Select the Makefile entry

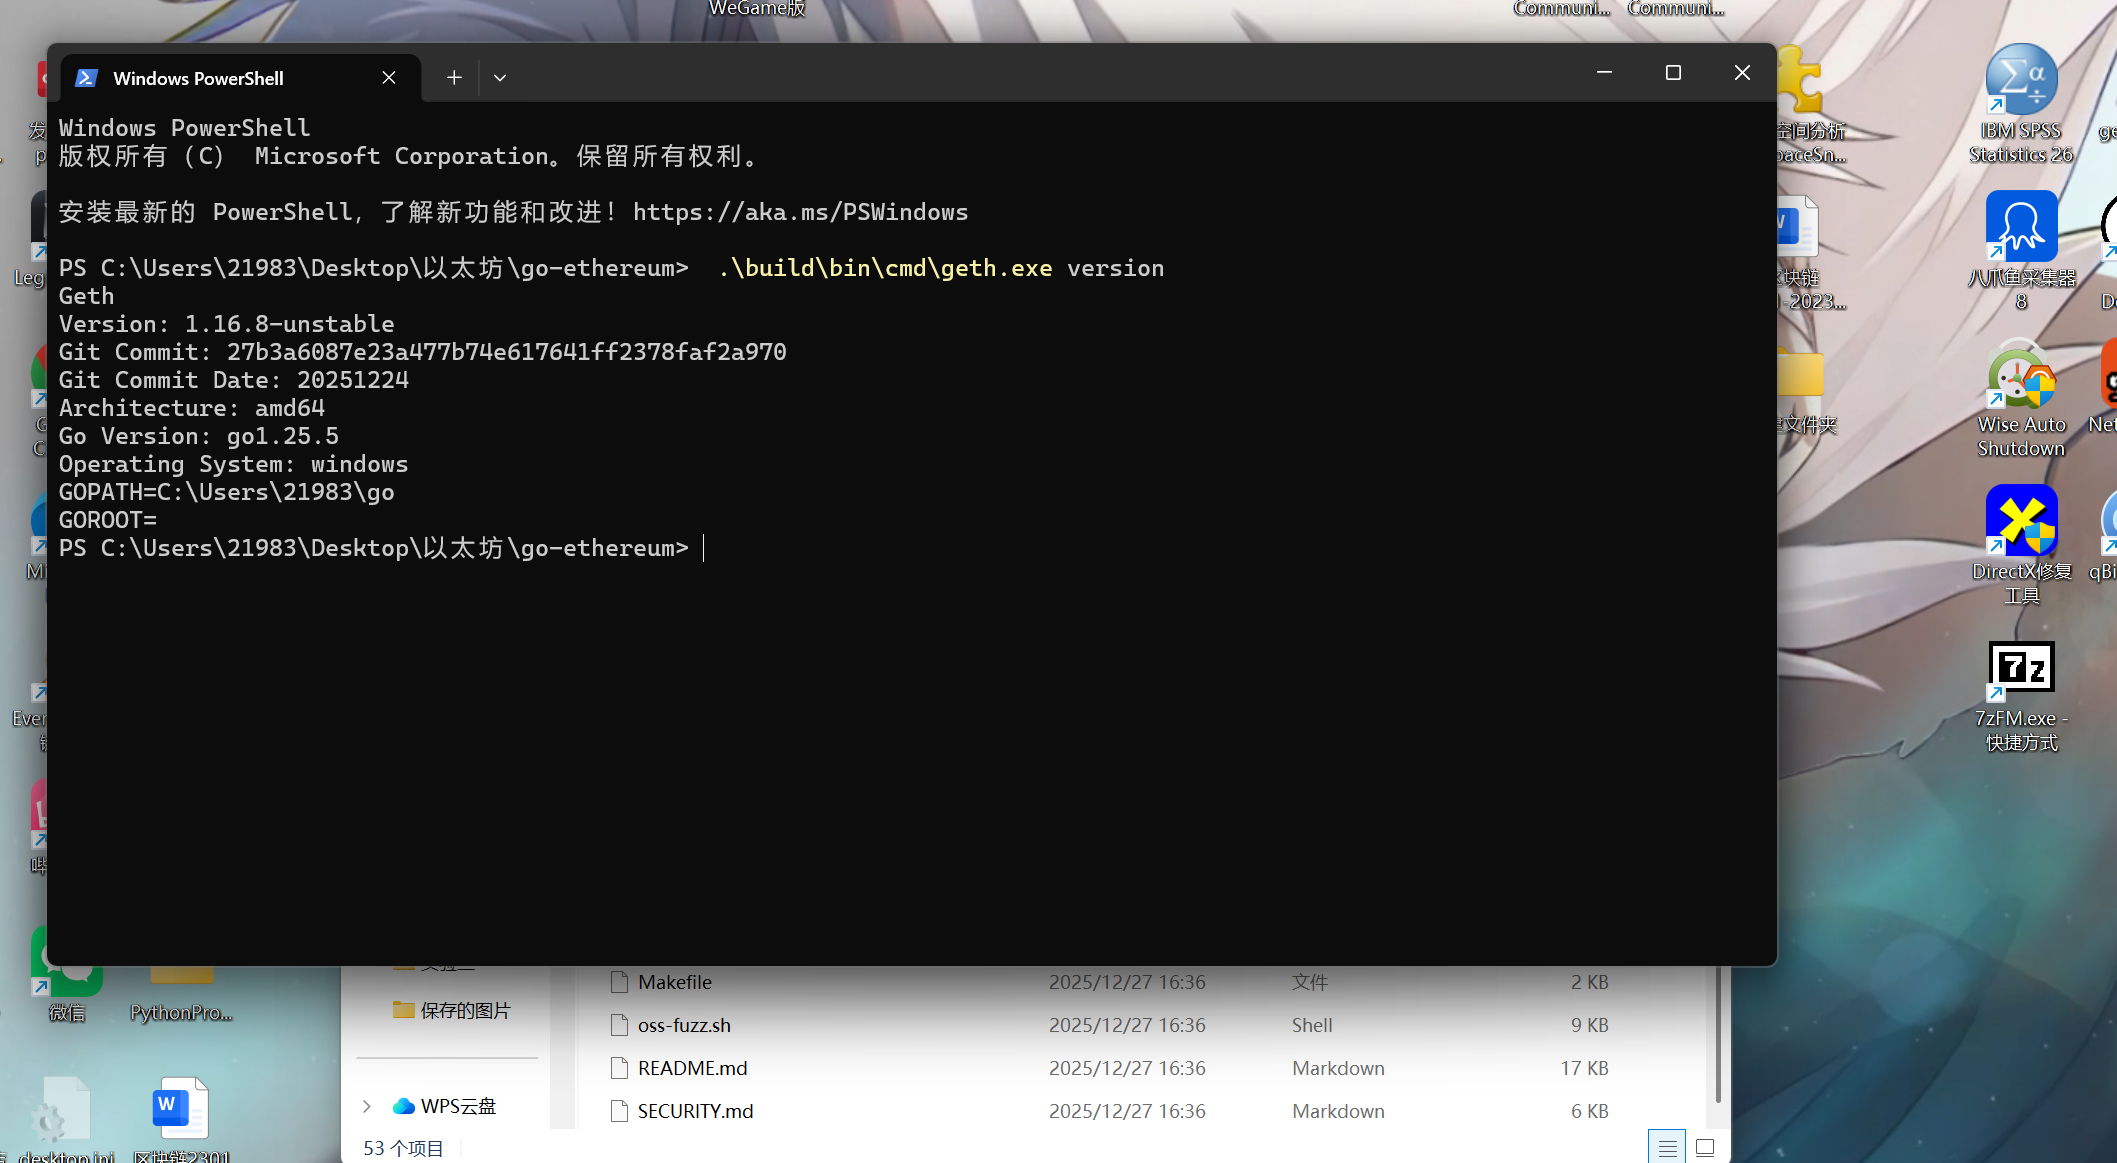tap(675, 982)
